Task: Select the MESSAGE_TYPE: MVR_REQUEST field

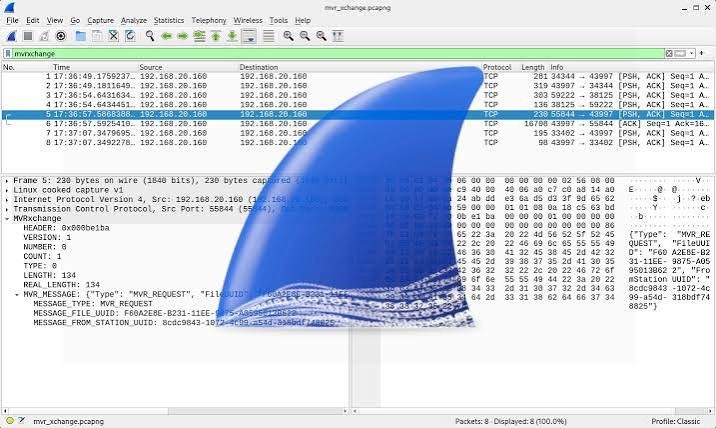Action: [93, 304]
